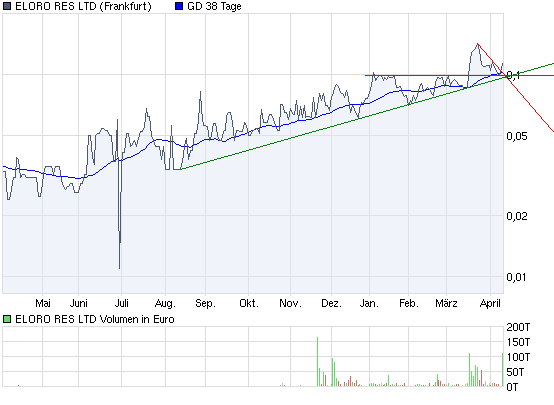
Task: Click the 'Aug.' month axis label
Action: coord(165,304)
